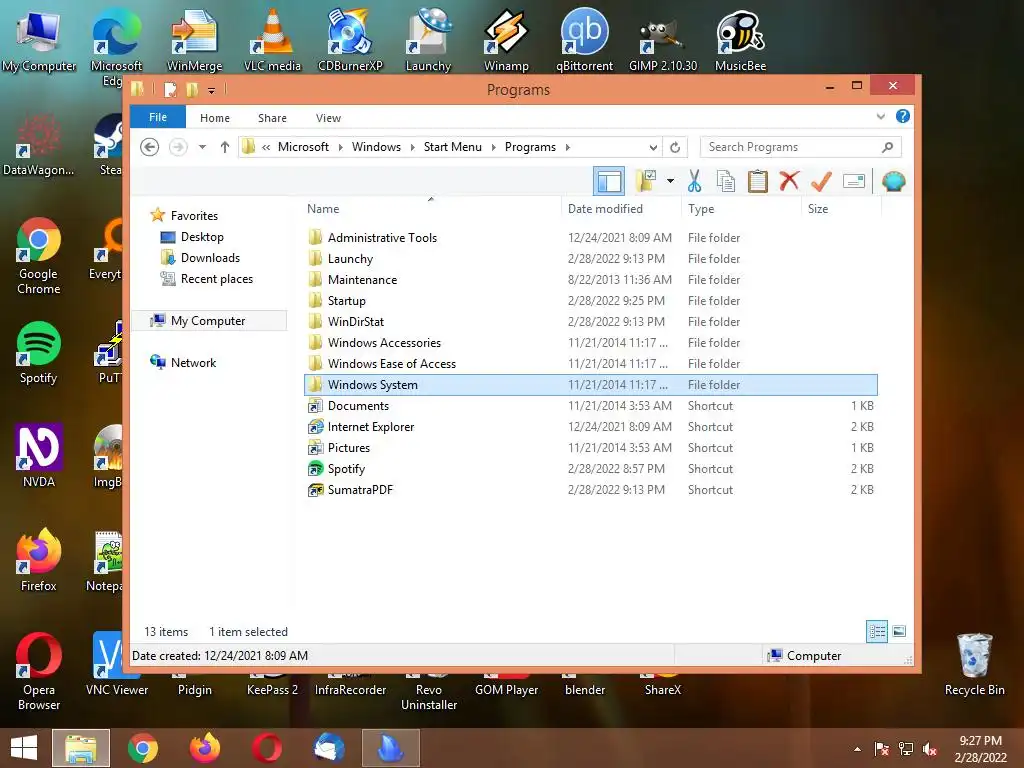
Task: Show hidden tray icons arrow
Action: (857, 749)
